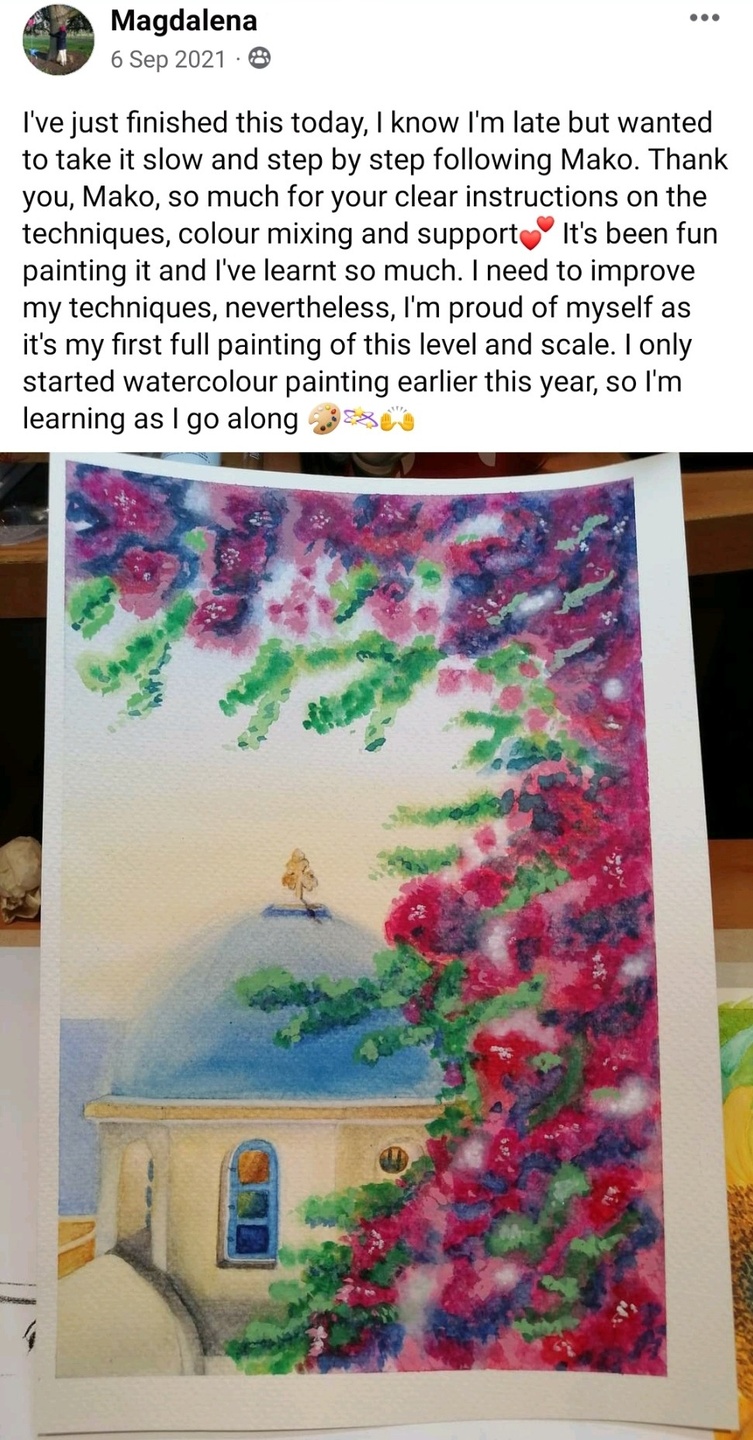View Magdalena's round profile picture

[x=58, y=39]
